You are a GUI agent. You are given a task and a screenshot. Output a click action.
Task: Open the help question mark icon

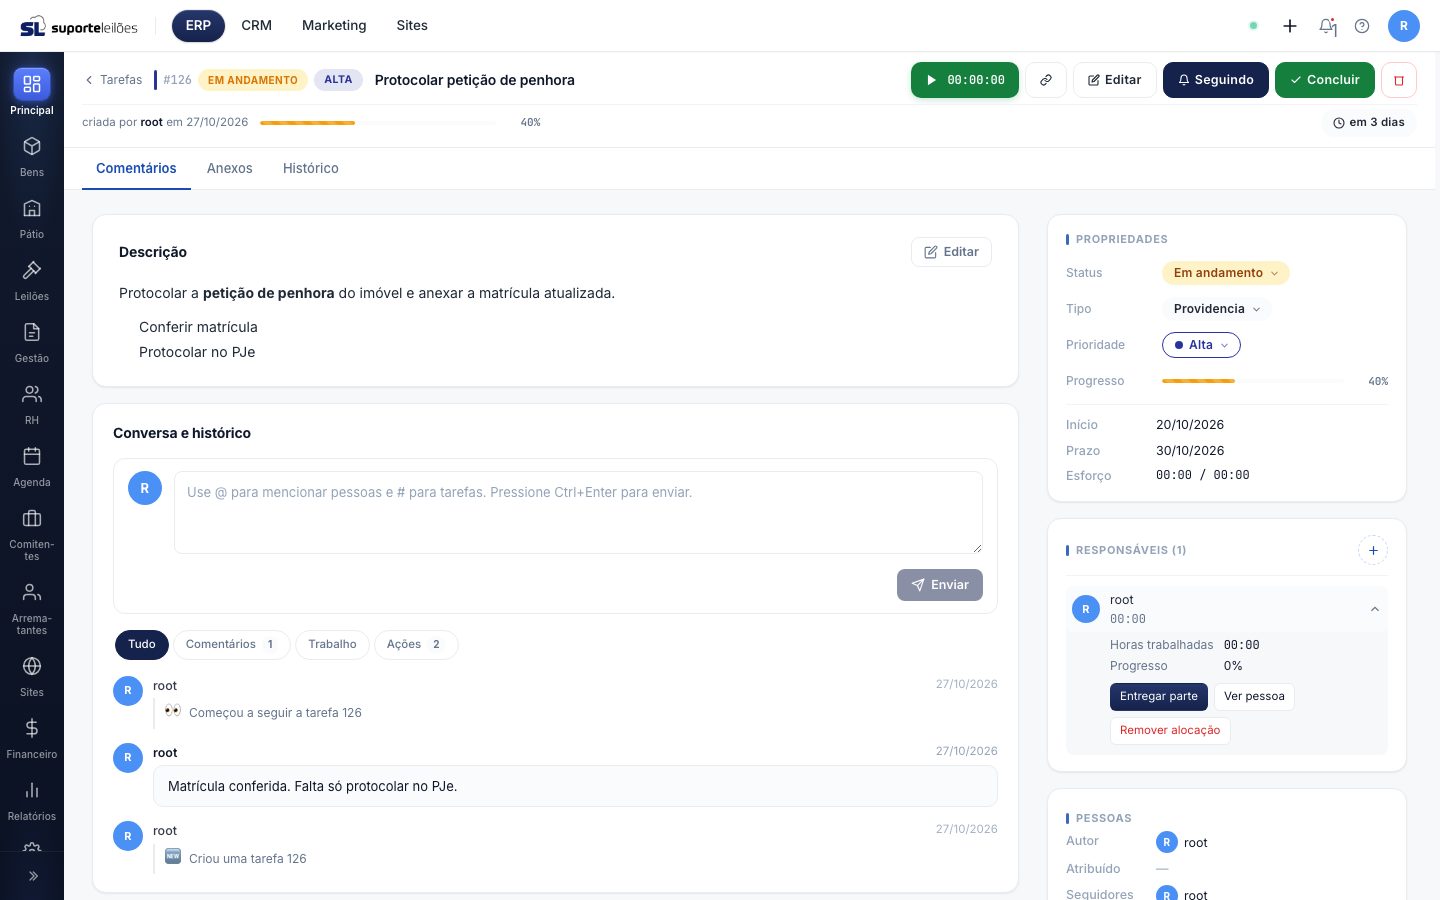pyautogui.click(x=1362, y=26)
